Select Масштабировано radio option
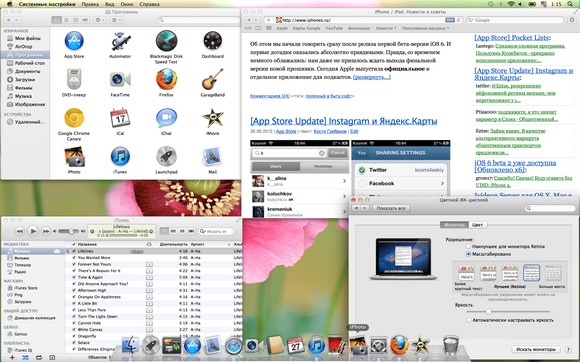580x362 pixels. [469, 254]
